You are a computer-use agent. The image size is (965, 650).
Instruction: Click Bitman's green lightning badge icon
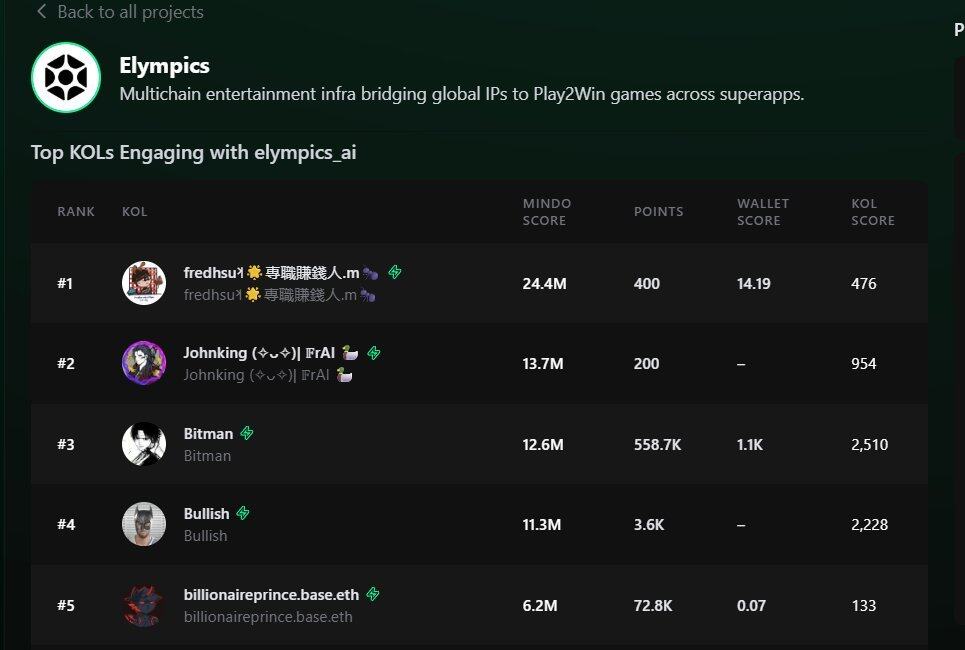click(x=247, y=433)
